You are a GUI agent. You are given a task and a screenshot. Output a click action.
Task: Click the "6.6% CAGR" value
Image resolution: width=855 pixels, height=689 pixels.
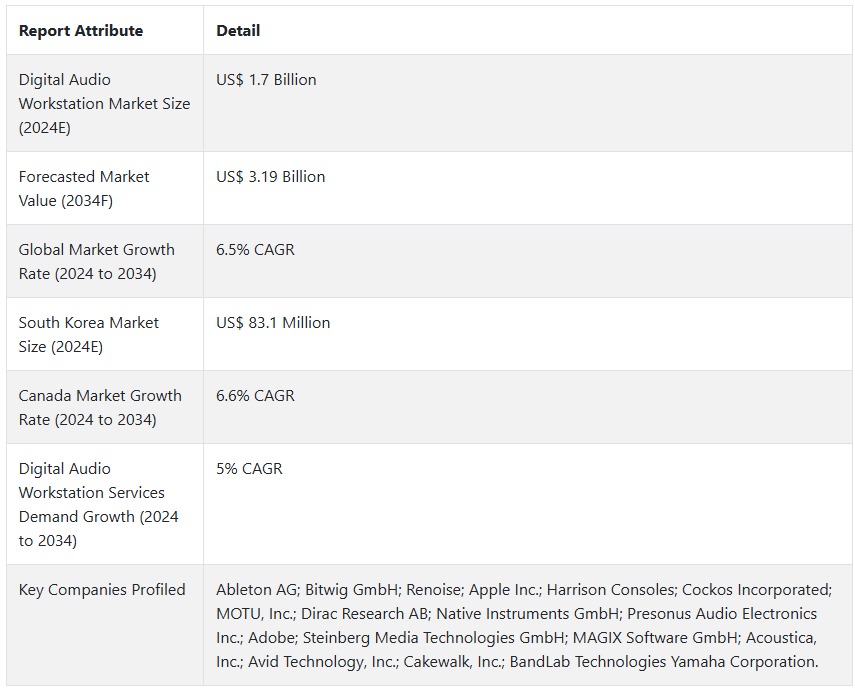coord(255,396)
